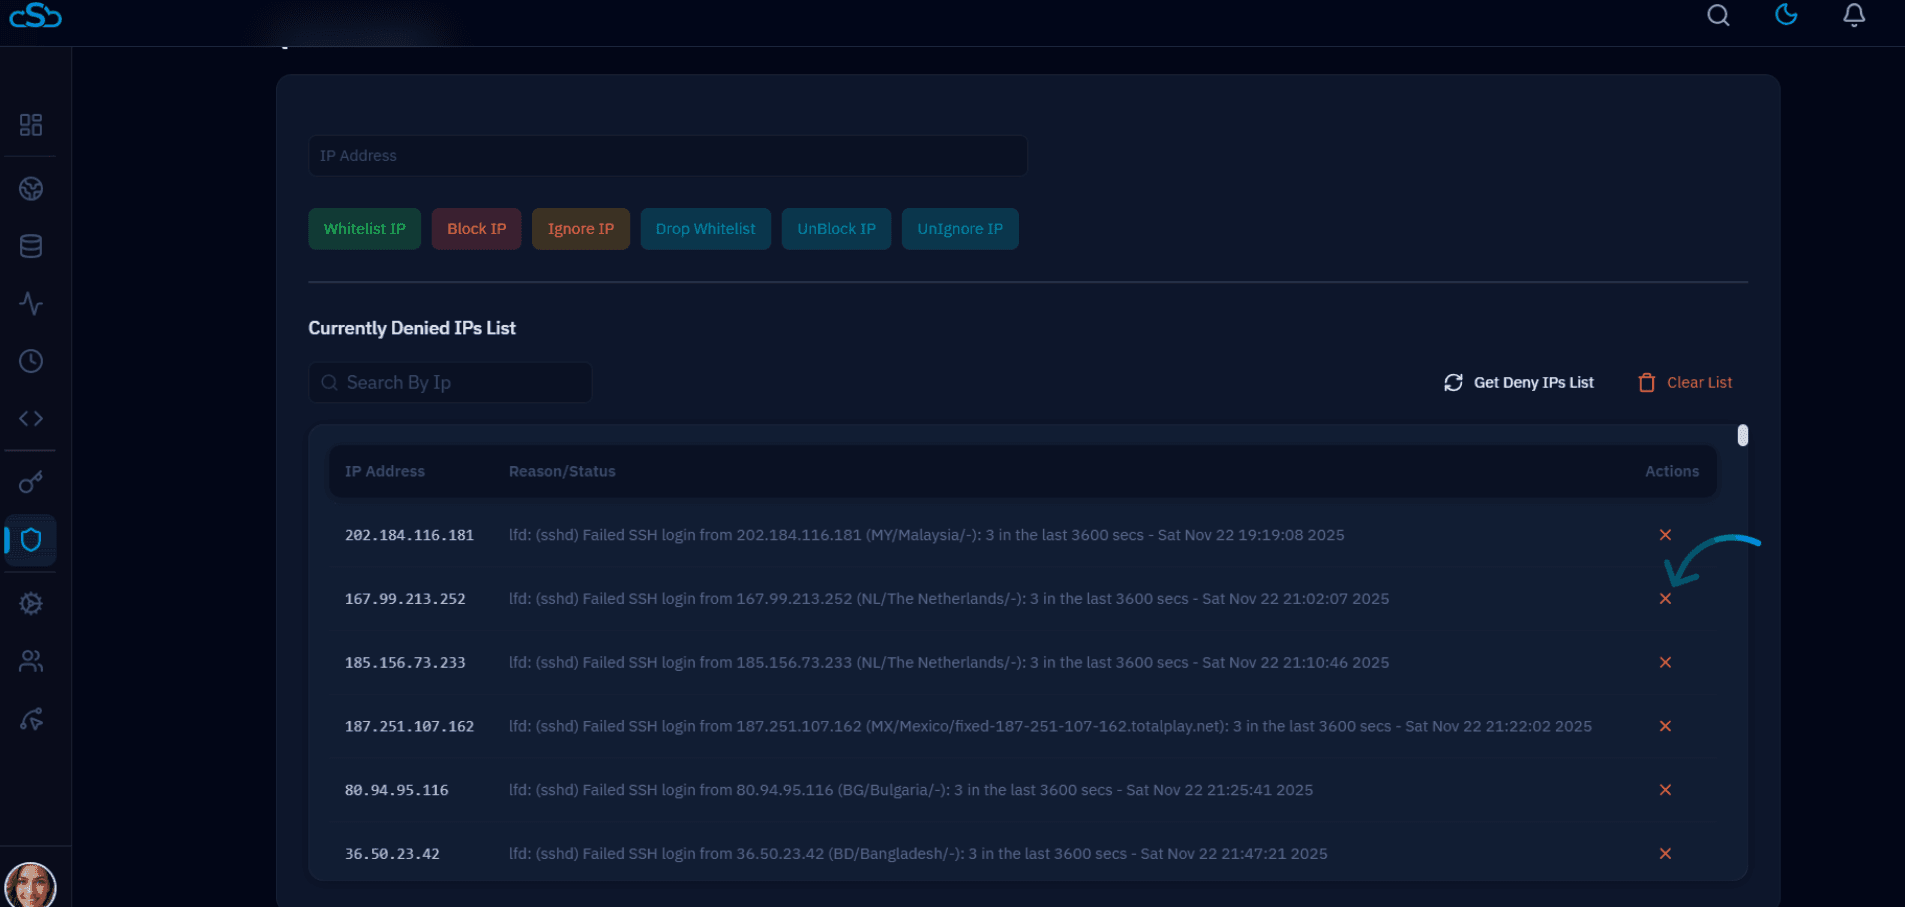Open the search icon in top bar
This screenshot has width=1905, height=907.
[x=1718, y=15]
